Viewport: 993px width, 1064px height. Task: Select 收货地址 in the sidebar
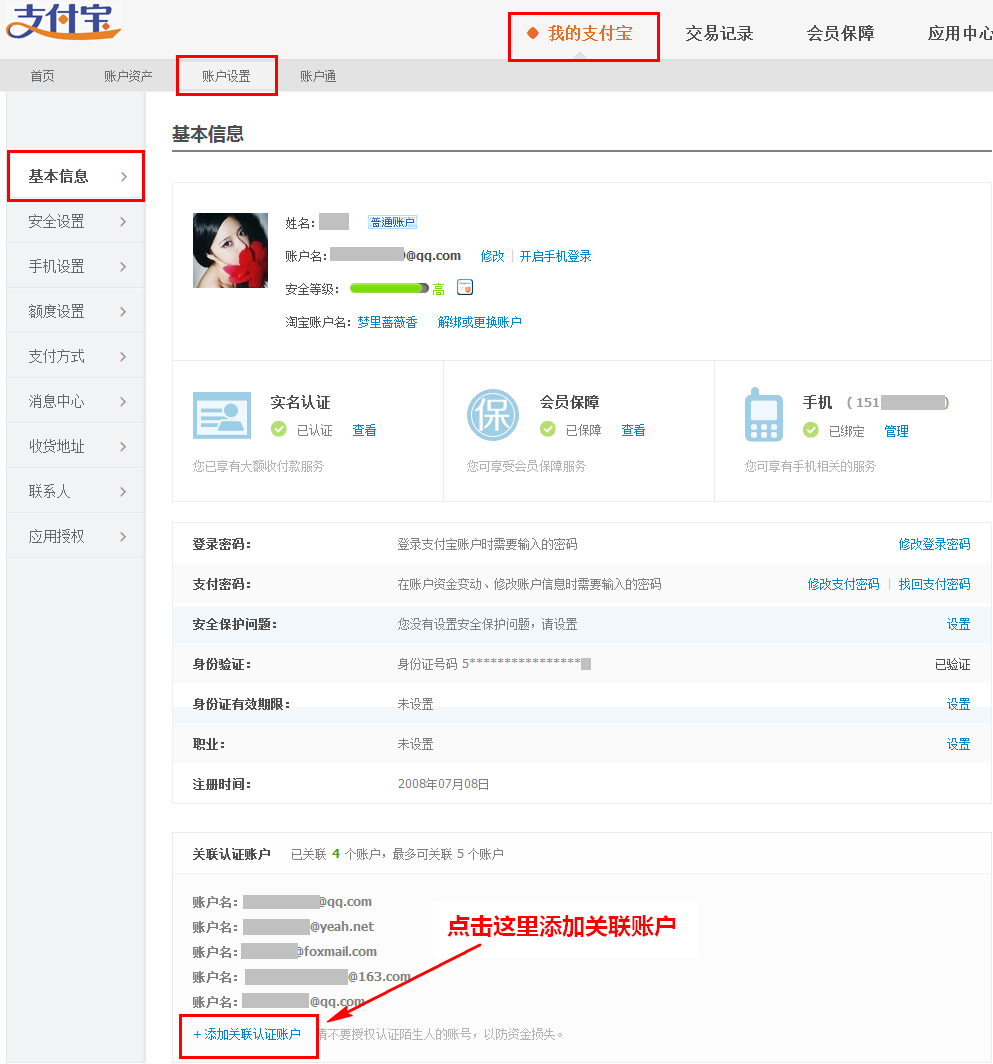75,446
